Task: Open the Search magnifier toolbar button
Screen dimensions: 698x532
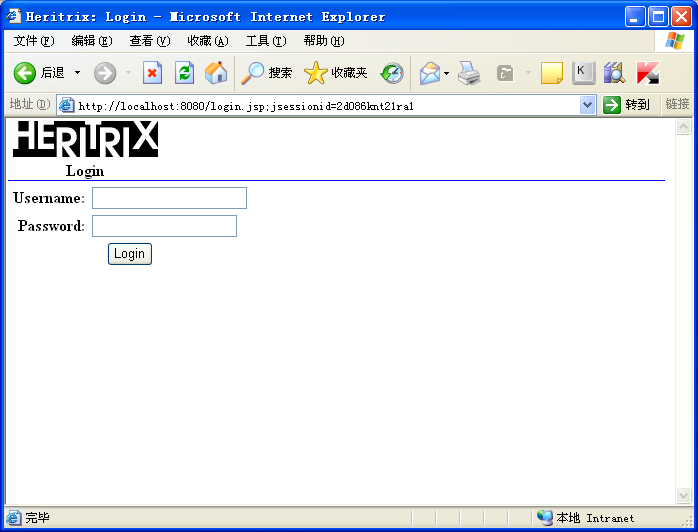Action: (266, 73)
